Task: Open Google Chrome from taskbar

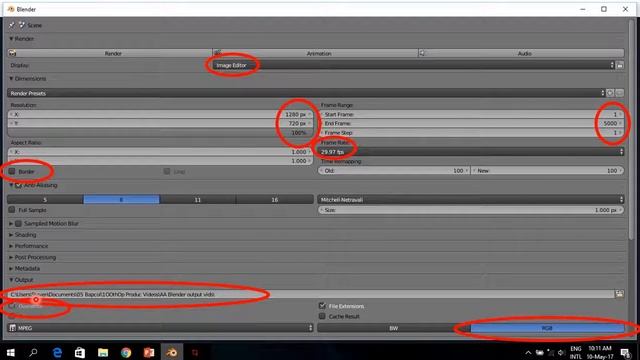Action: (126, 352)
